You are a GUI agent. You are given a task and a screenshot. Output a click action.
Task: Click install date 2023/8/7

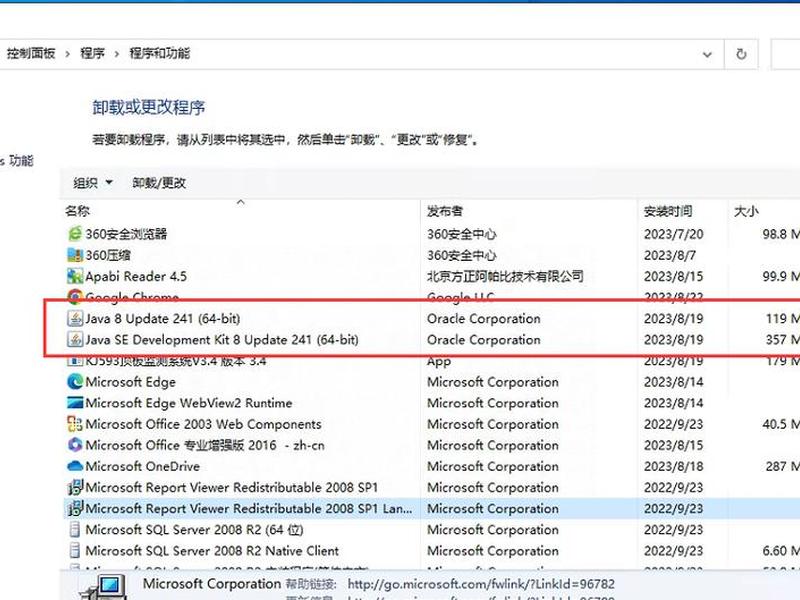(x=669, y=255)
